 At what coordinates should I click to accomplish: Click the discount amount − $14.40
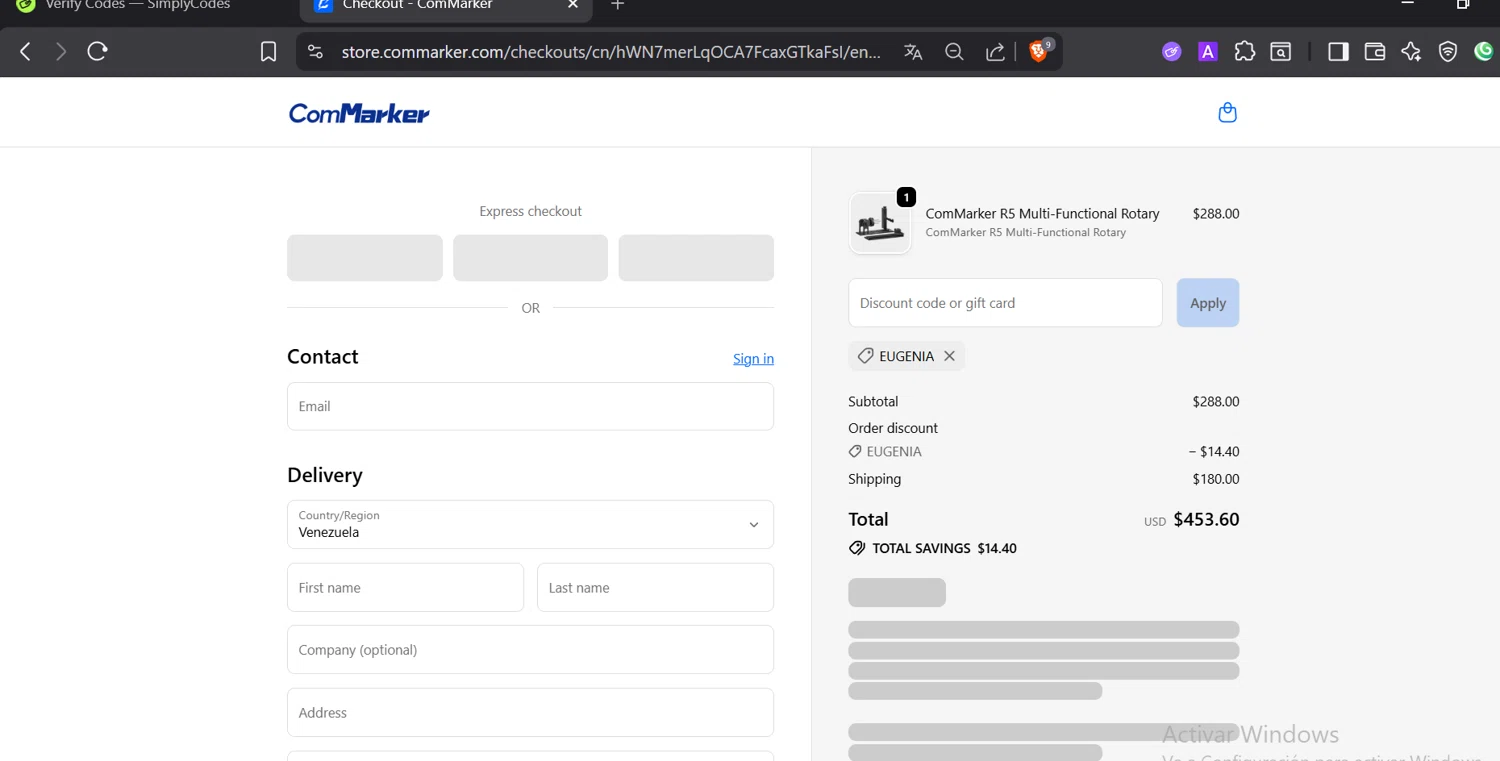coord(1214,452)
